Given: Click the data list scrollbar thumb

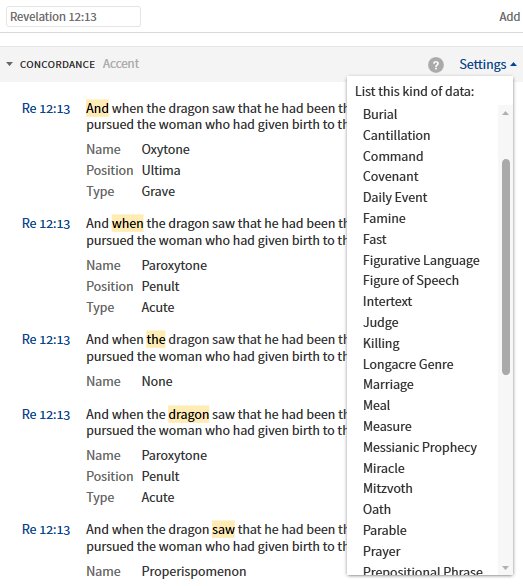Looking at the screenshot, I should (x=506, y=267).
